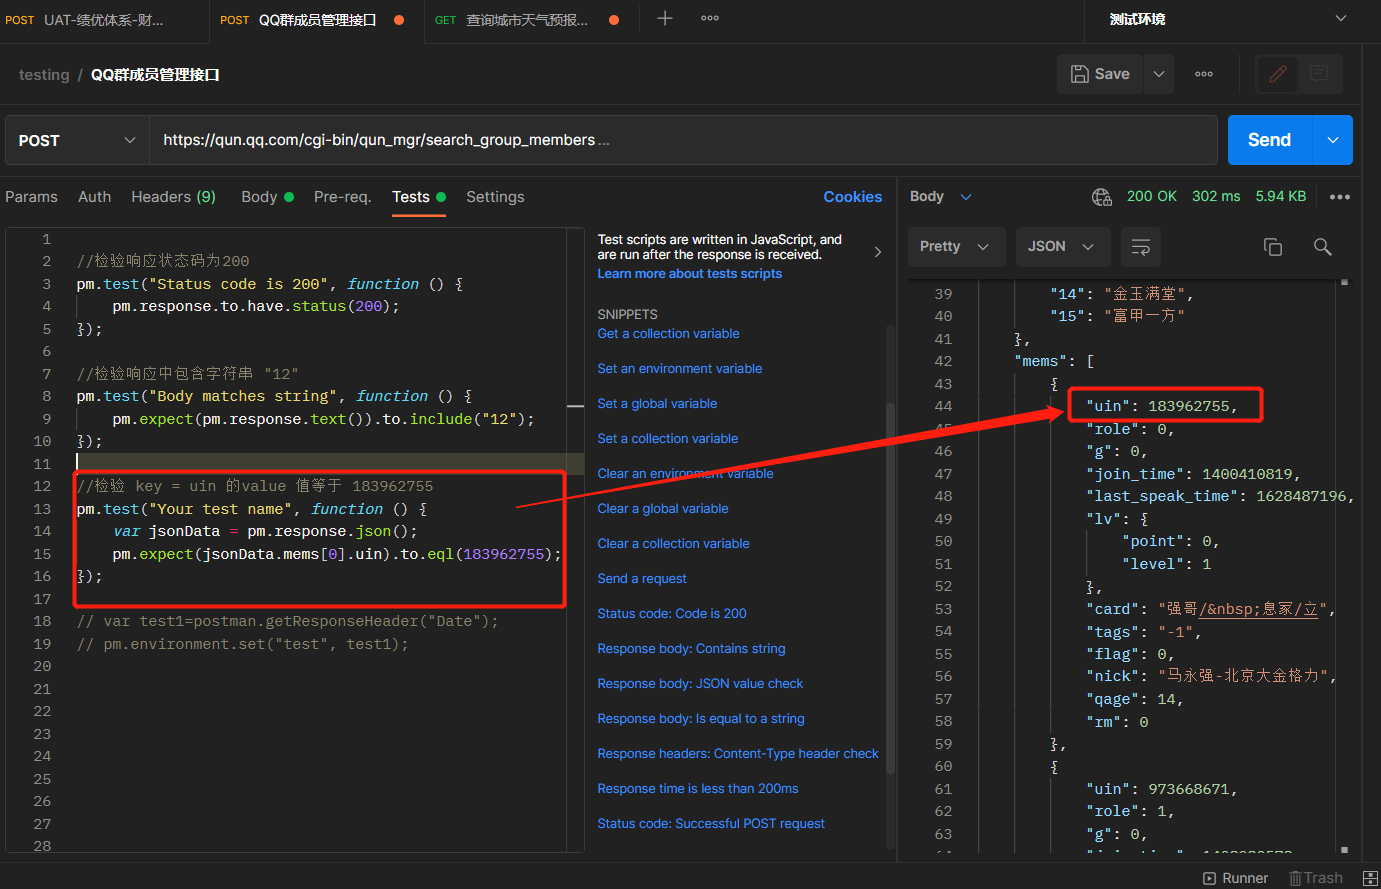Insert snippet Send a request
This screenshot has height=889, width=1381.
click(x=642, y=579)
